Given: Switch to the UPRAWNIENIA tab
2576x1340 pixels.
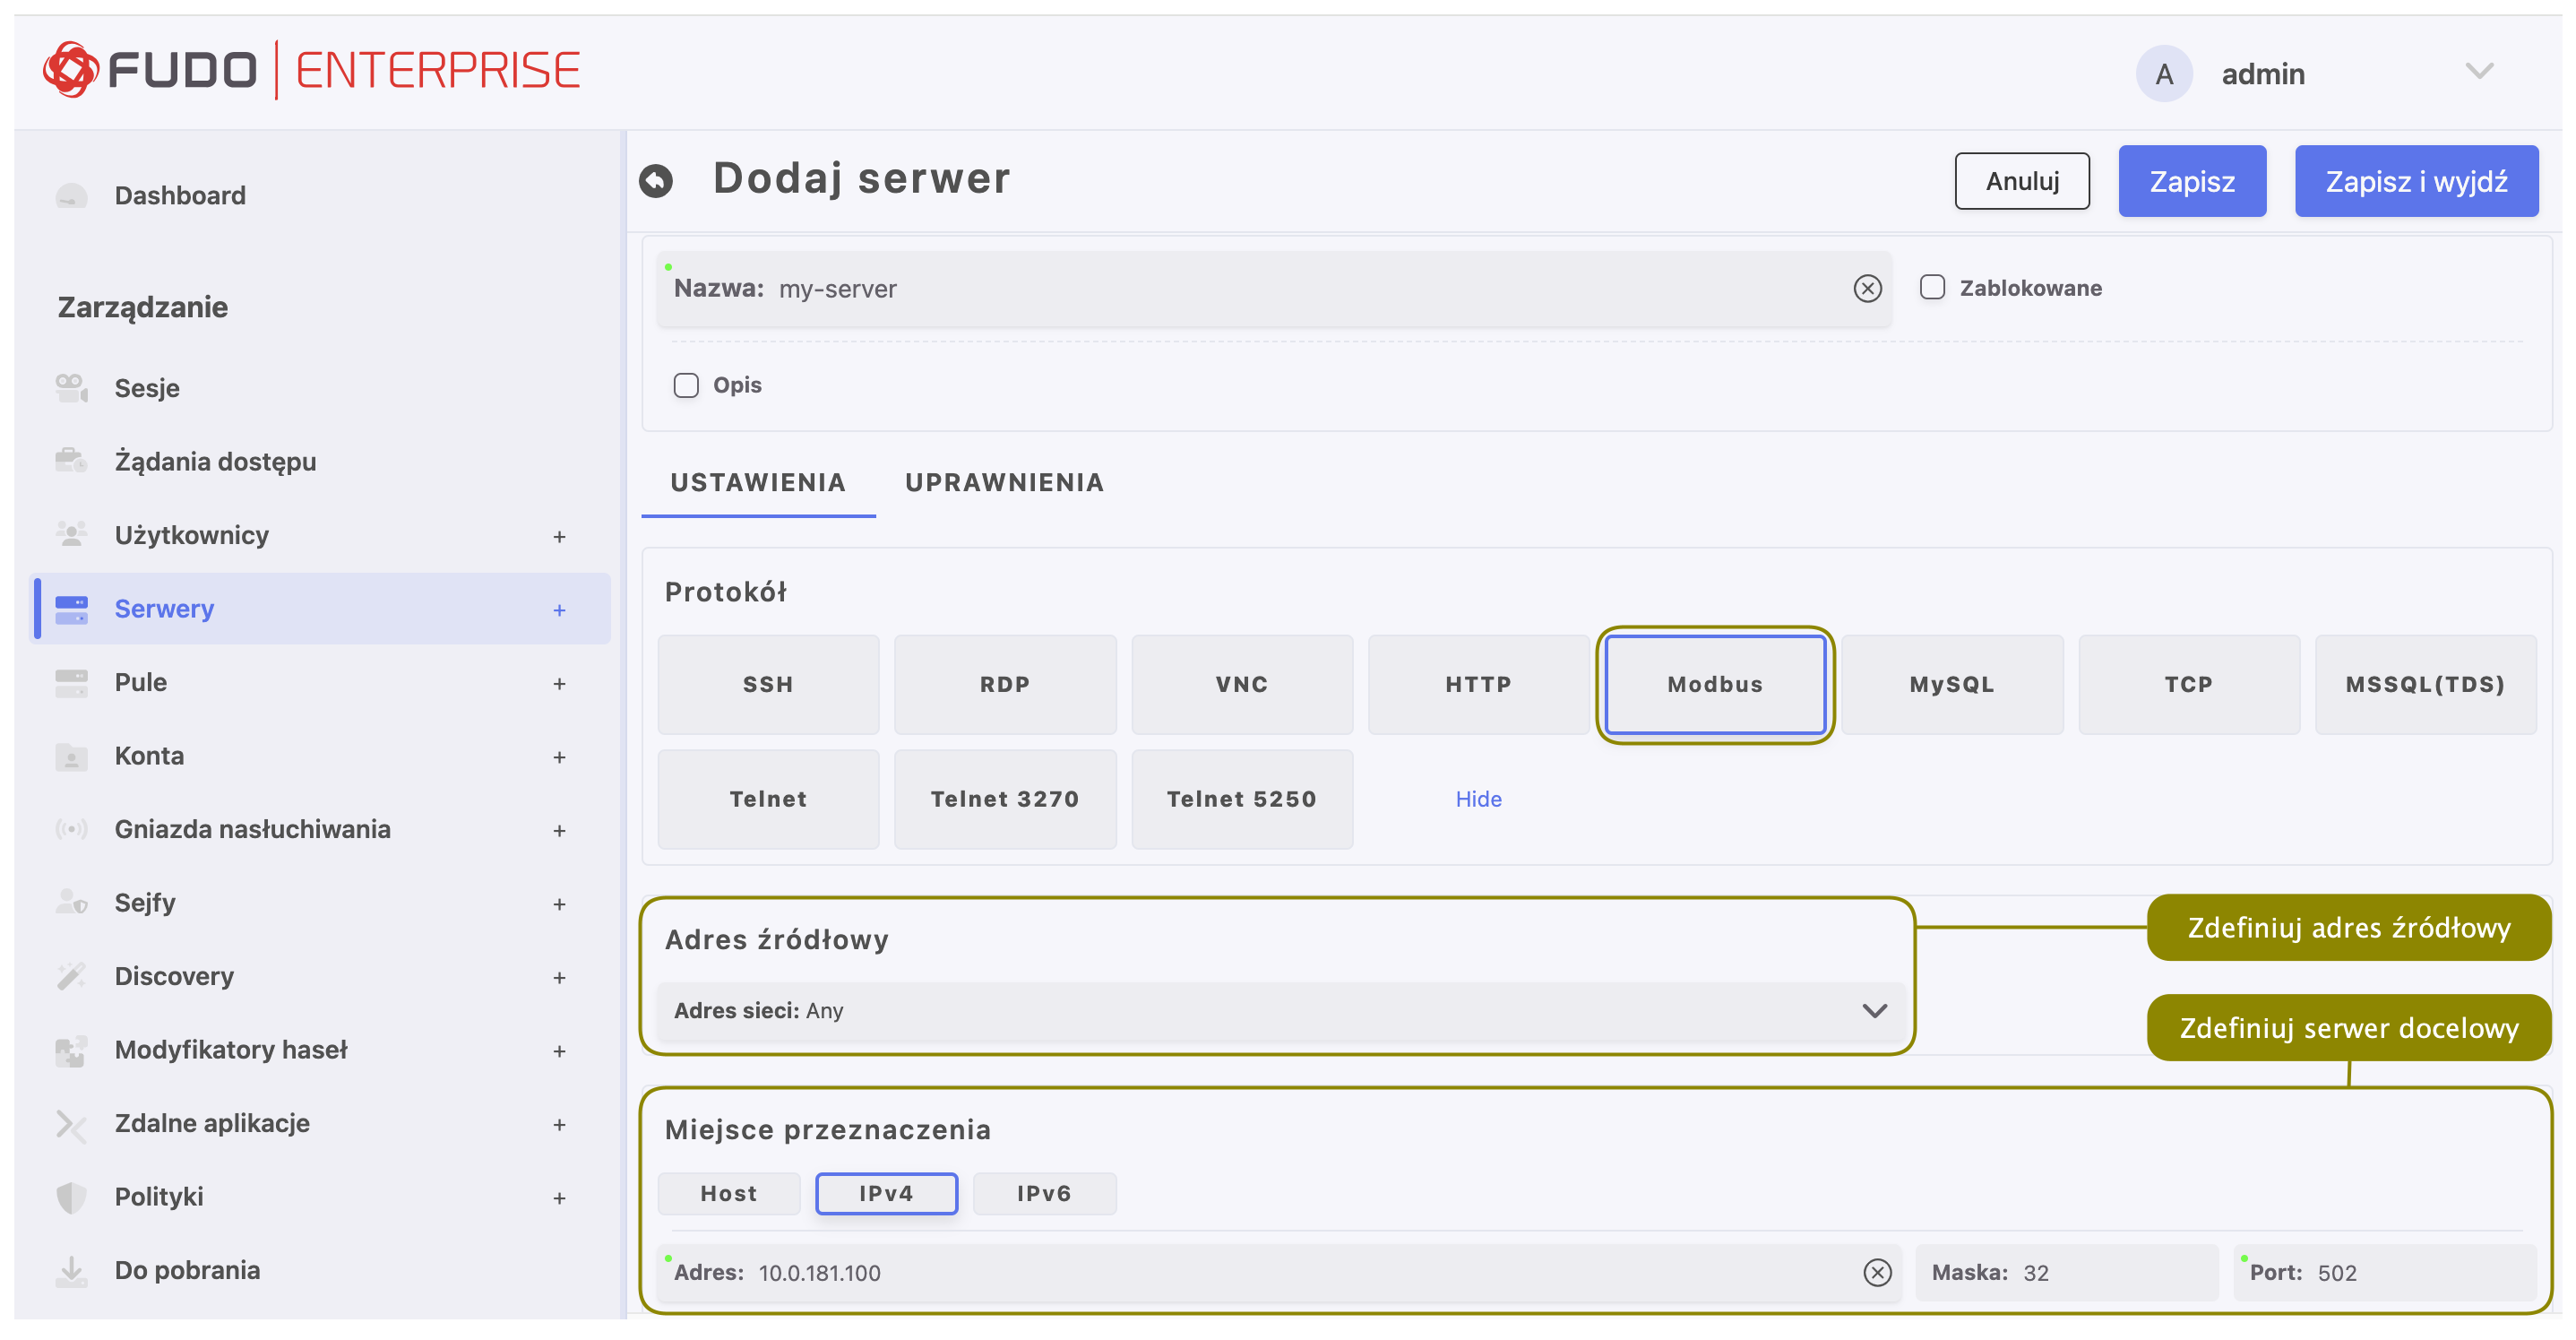Looking at the screenshot, I should (1004, 482).
